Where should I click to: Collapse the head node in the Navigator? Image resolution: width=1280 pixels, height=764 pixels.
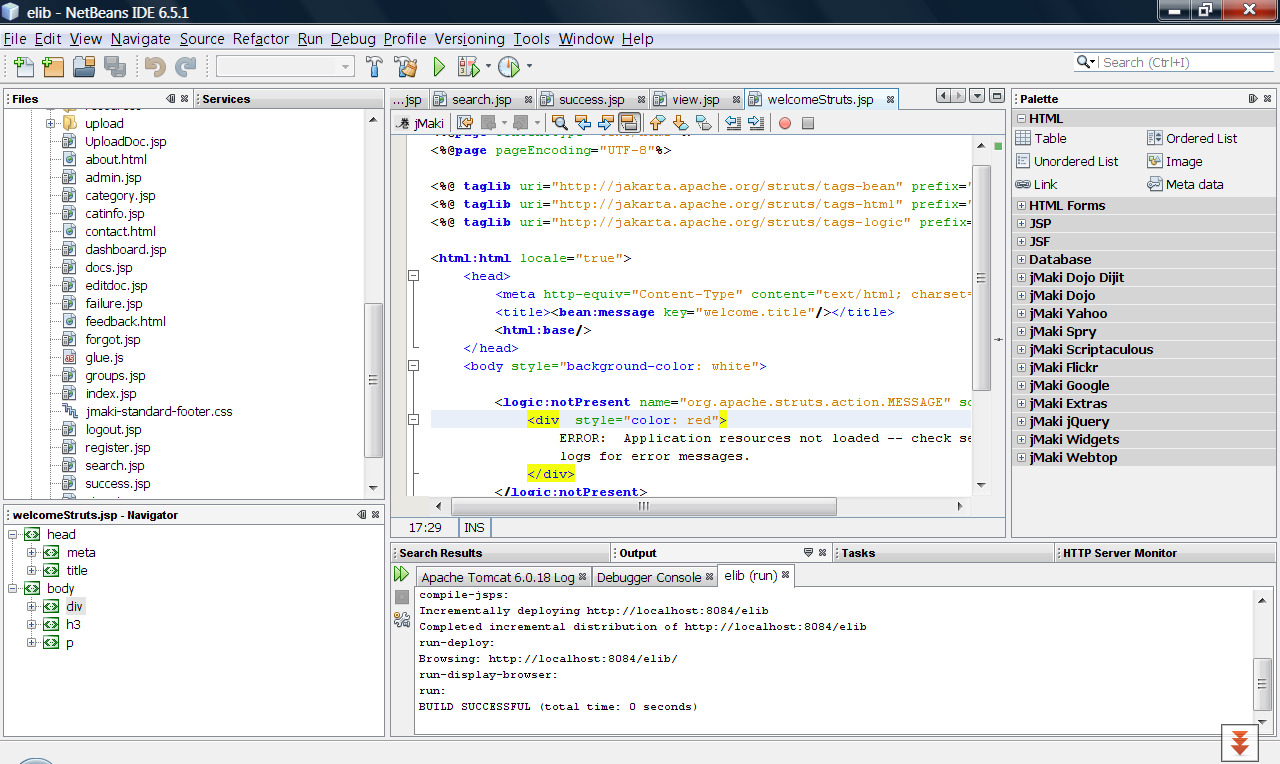click(x=13, y=535)
